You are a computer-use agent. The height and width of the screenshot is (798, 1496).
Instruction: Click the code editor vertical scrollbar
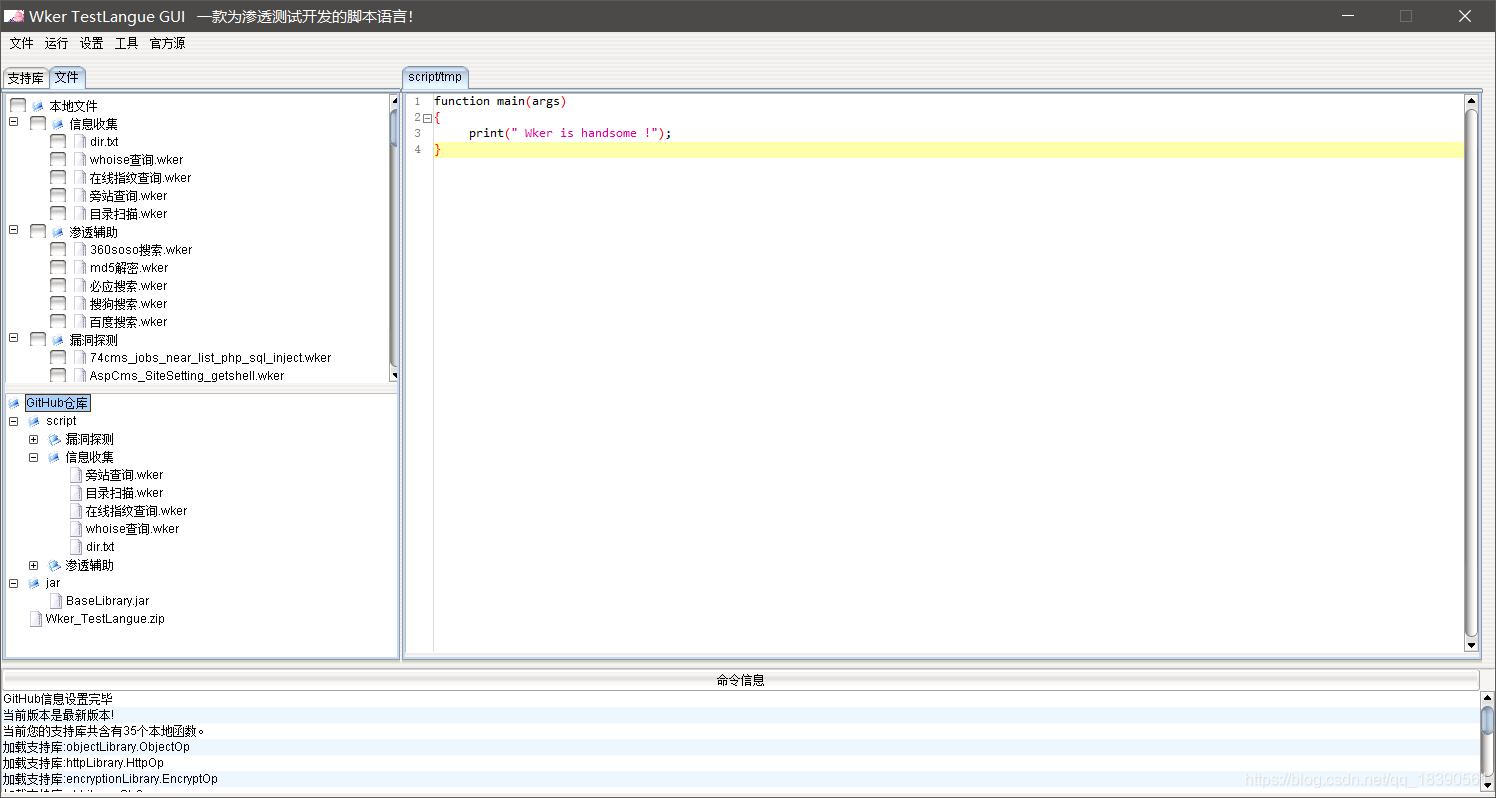(x=1471, y=372)
